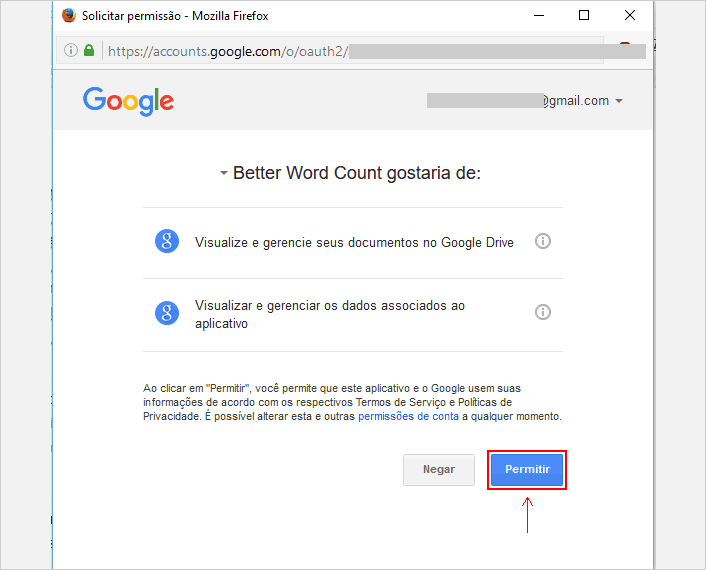Click the Google logo

tap(128, 101)
